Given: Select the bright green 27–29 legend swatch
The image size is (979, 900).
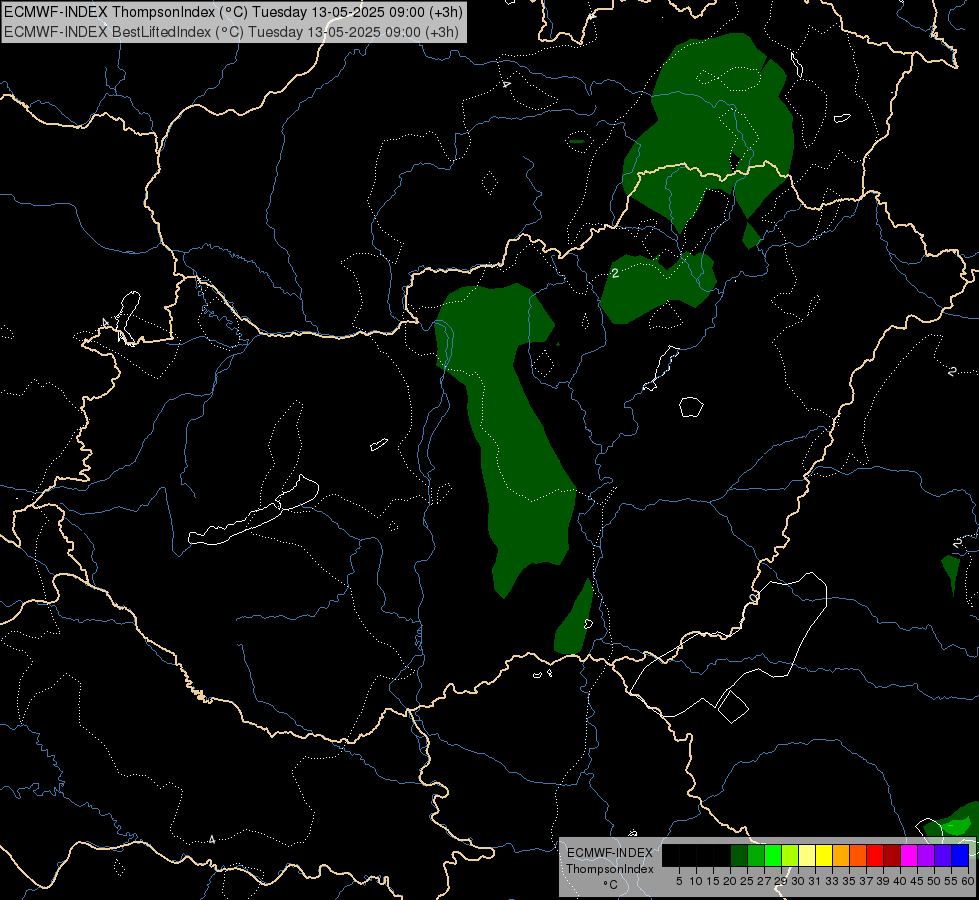Looking at the screenshot, I should click(773, 855).
